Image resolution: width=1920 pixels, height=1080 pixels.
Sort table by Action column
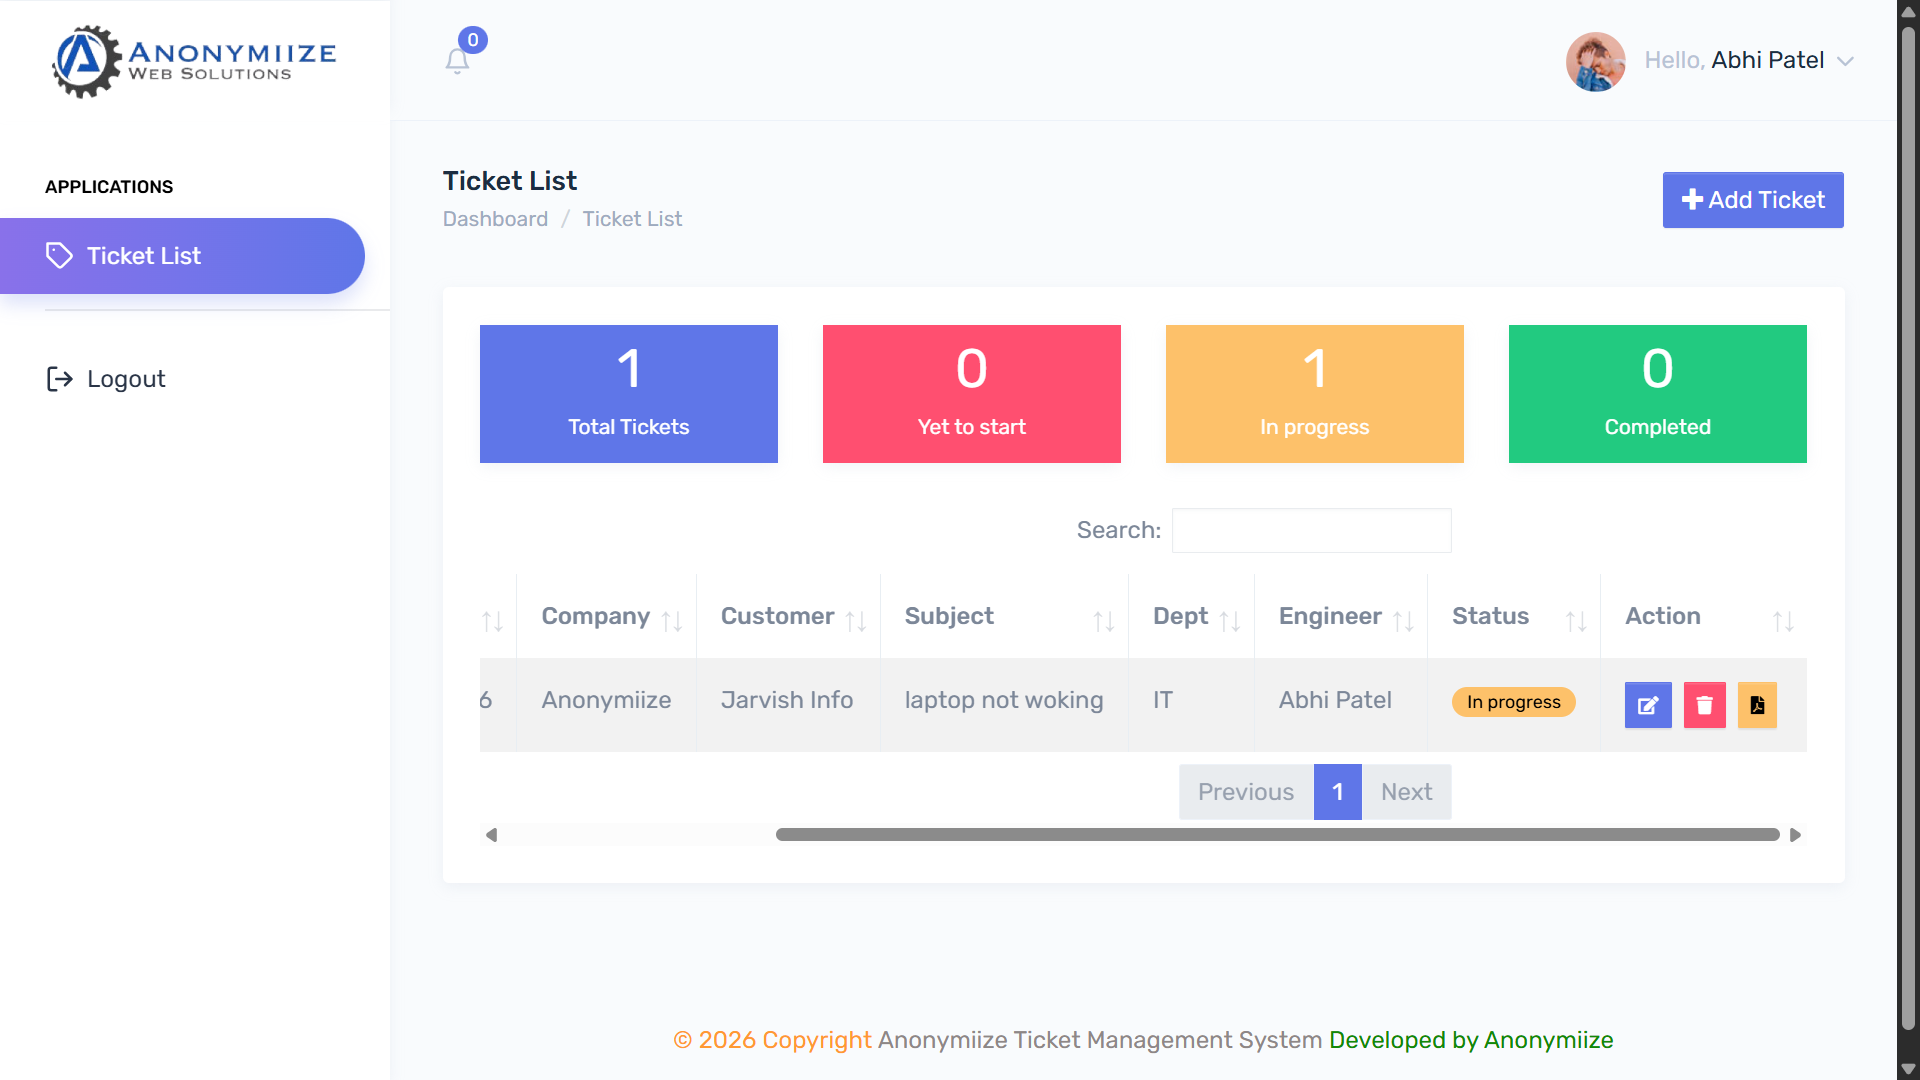pyautogui.click(x=1703, y=617)
